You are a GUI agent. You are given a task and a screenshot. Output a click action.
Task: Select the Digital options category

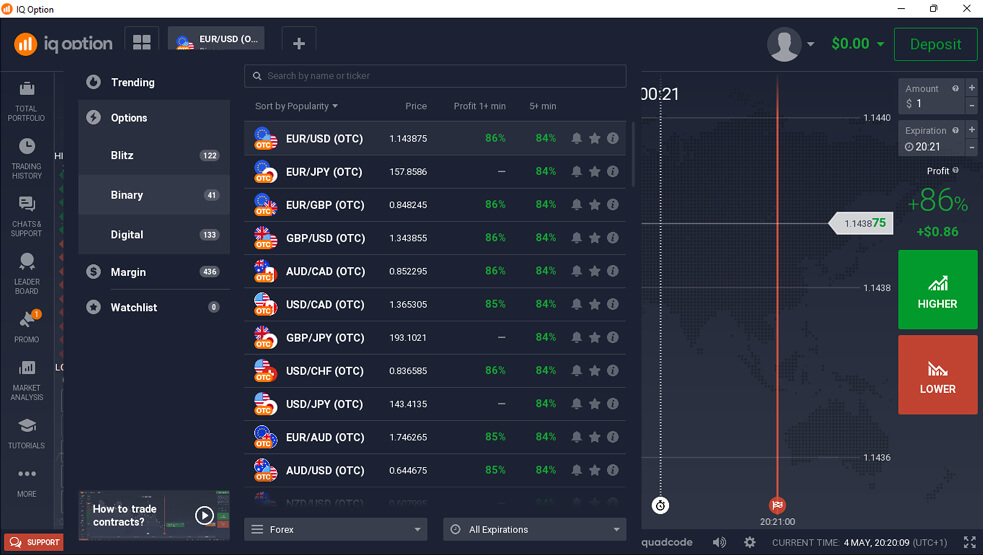[127, 235]
